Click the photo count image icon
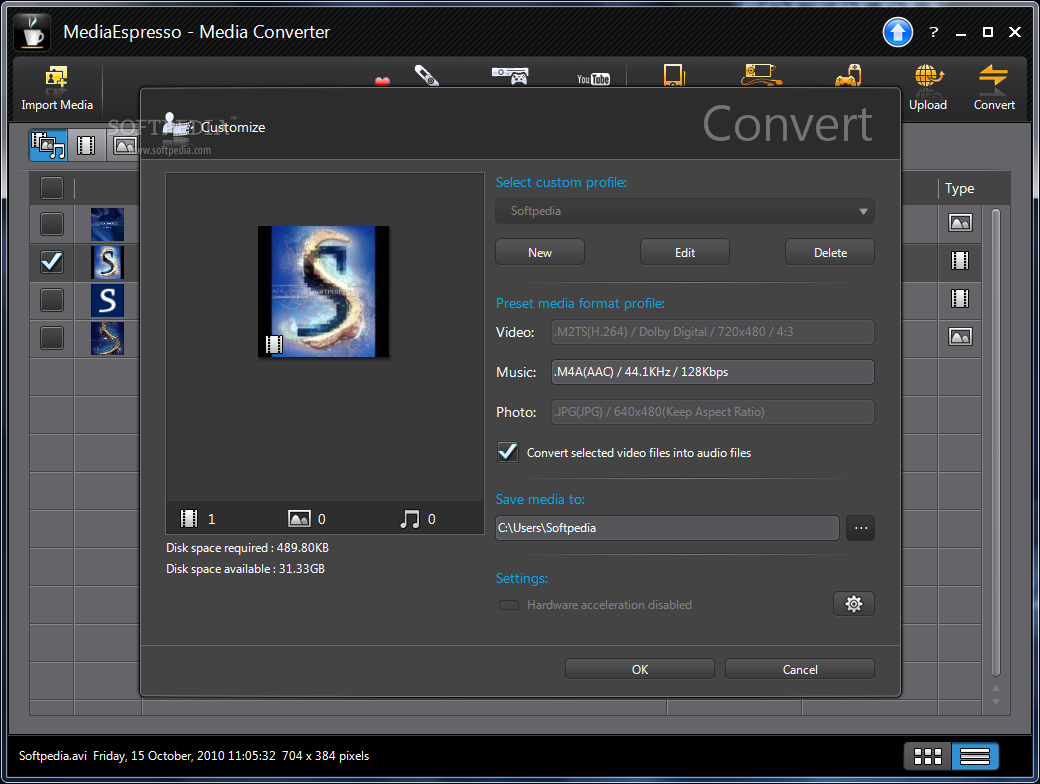This screenshot has width=1040, height=784. 299,519
